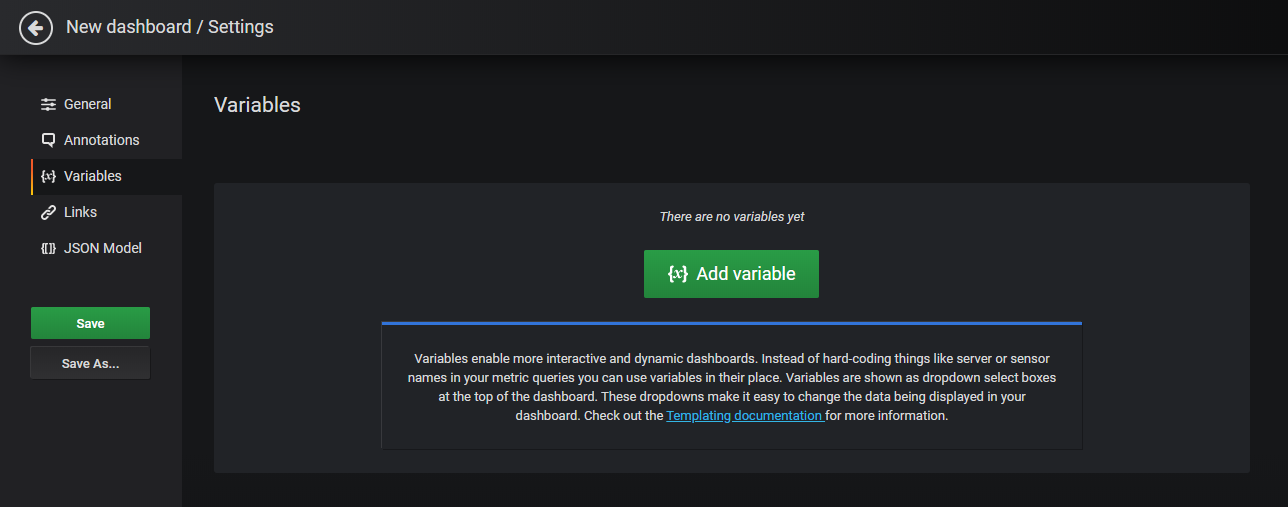Viewport: 1288px width, 507px height.
Task: Open the Links settings label
Action: [80, 212]
